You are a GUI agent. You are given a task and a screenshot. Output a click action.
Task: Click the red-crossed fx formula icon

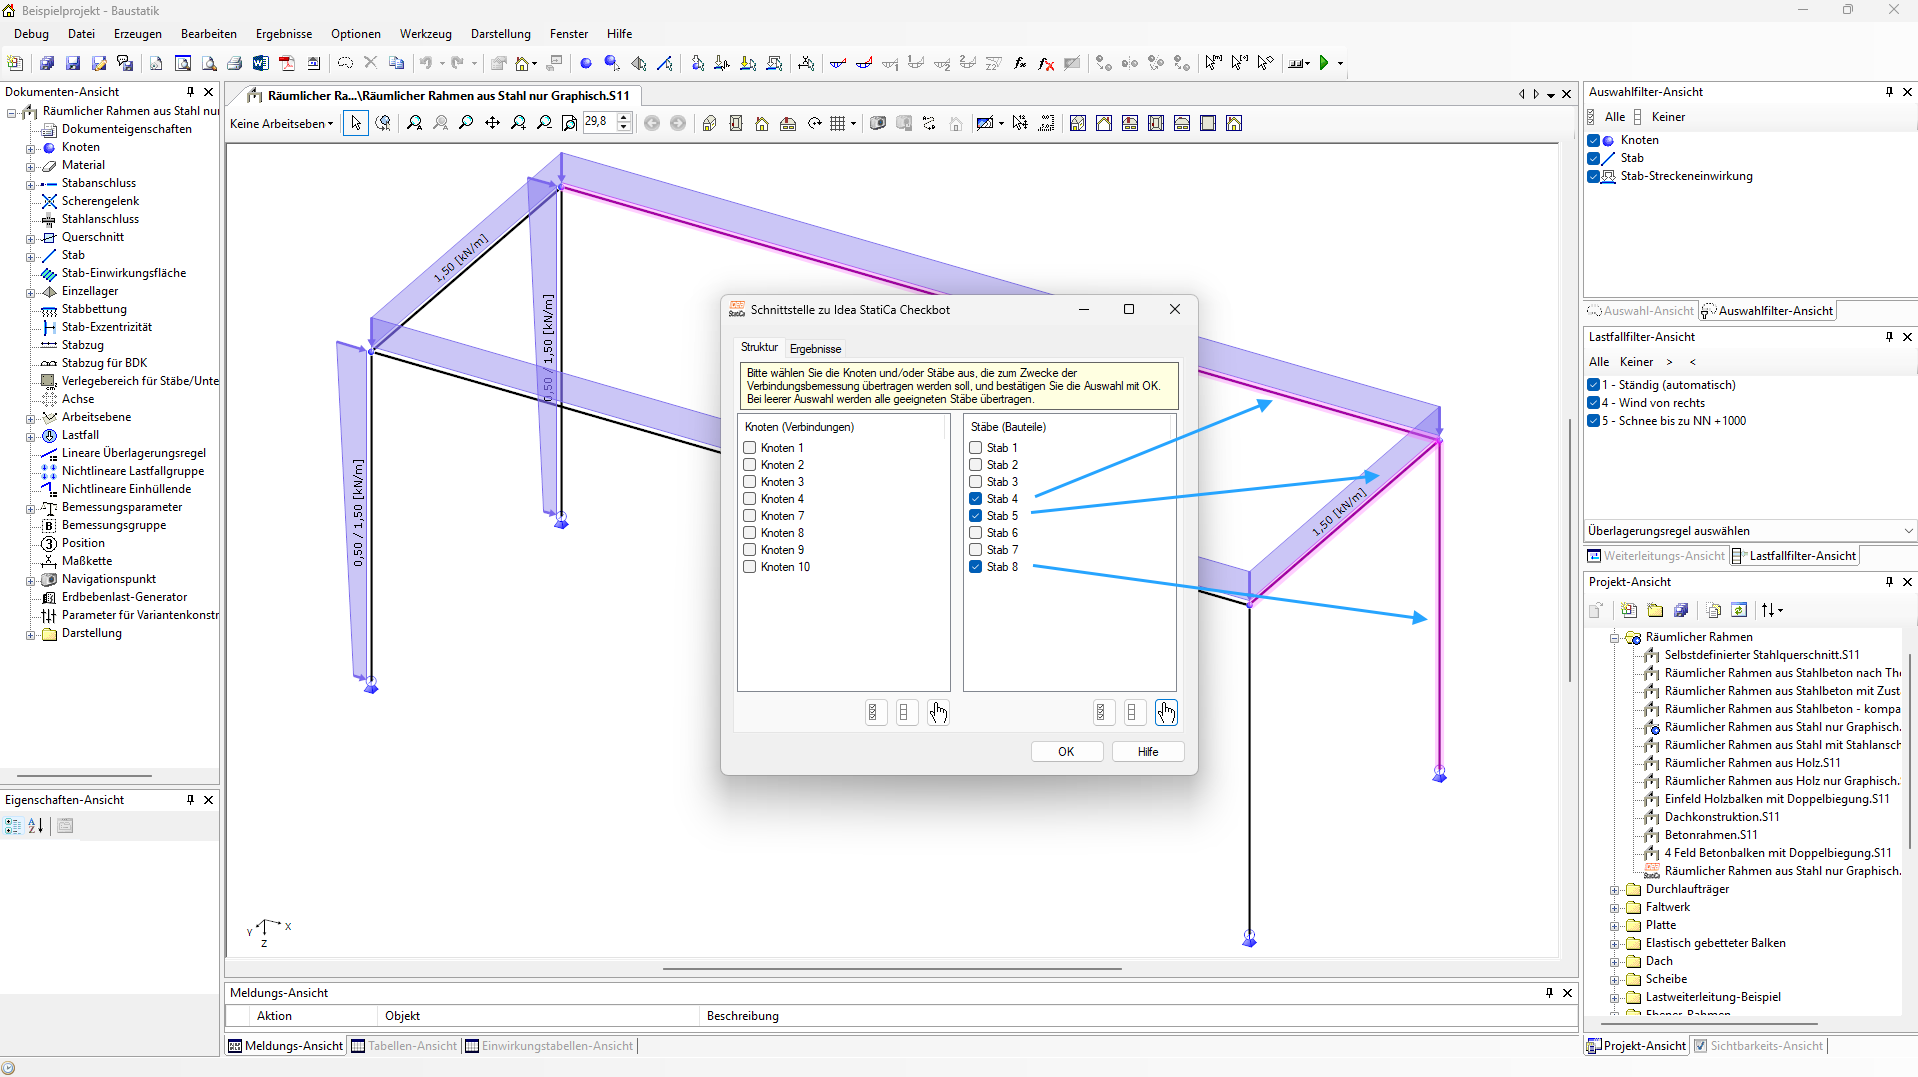(x=1046, y=63)
